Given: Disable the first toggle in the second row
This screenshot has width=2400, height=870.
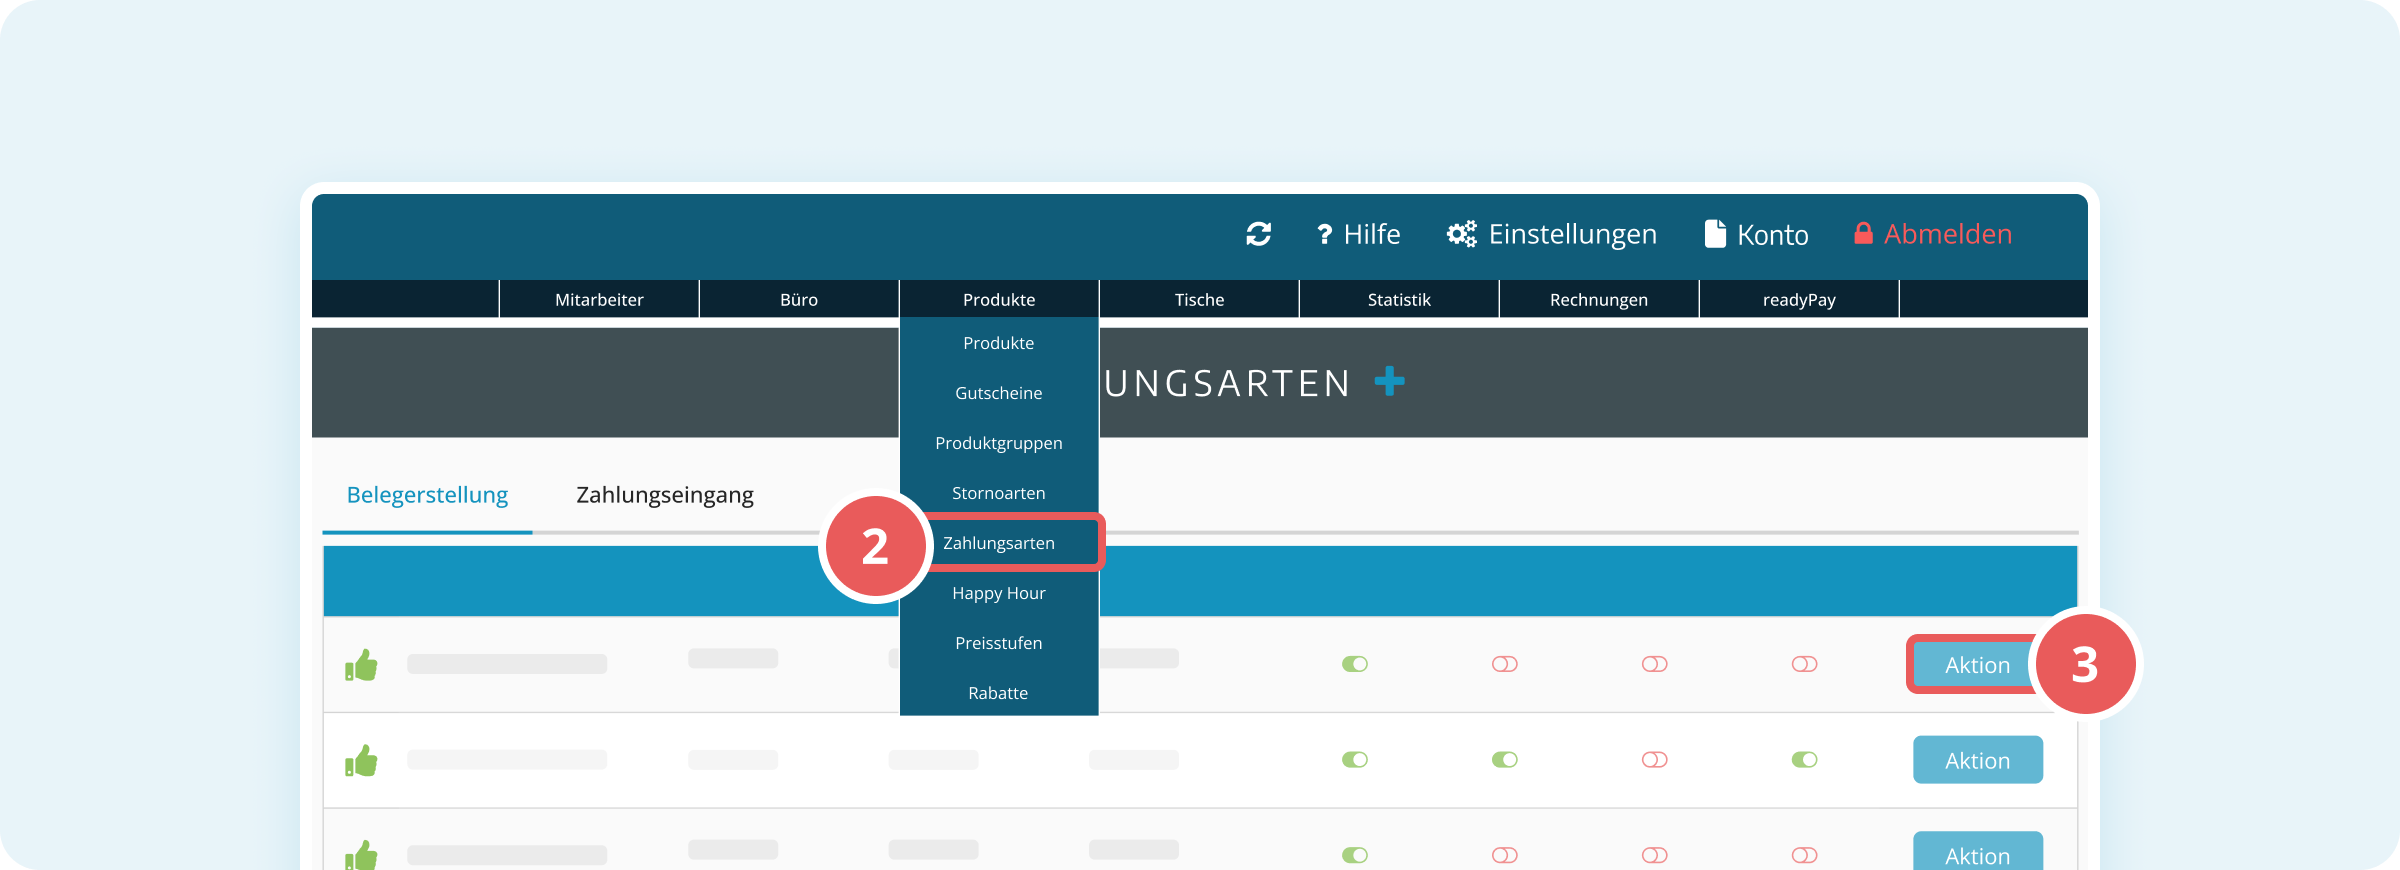Looking at the screenshot, I should tap(1355, 760).
